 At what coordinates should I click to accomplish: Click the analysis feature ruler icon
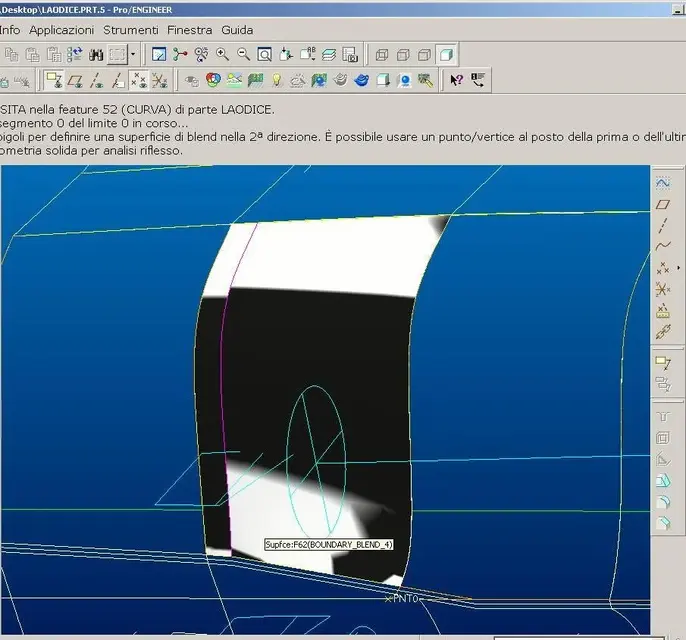tap(663, 311)
